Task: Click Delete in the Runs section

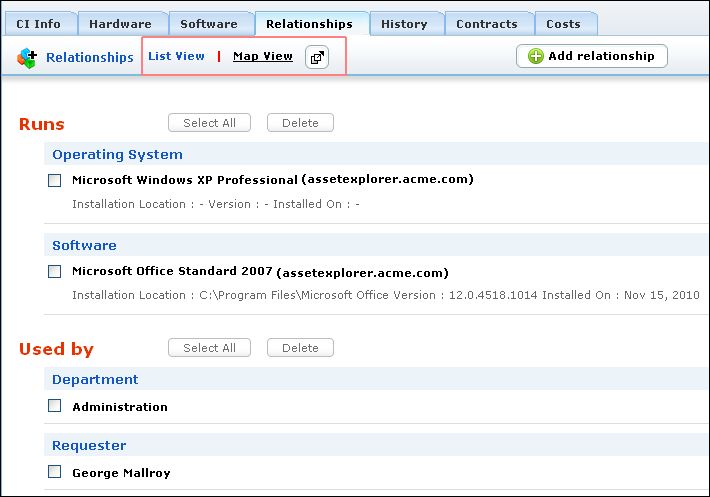Action: click(x=300, y=123)
